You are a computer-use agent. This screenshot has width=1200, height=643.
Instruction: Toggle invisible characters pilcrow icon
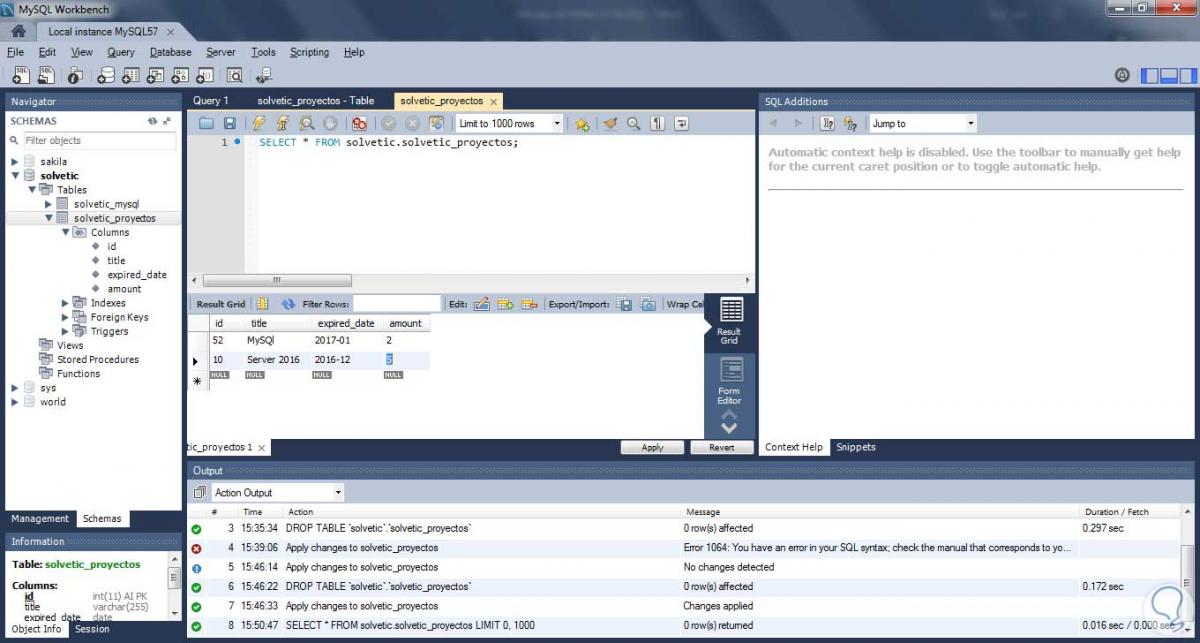pyautogui.click(x=658, y=124)
